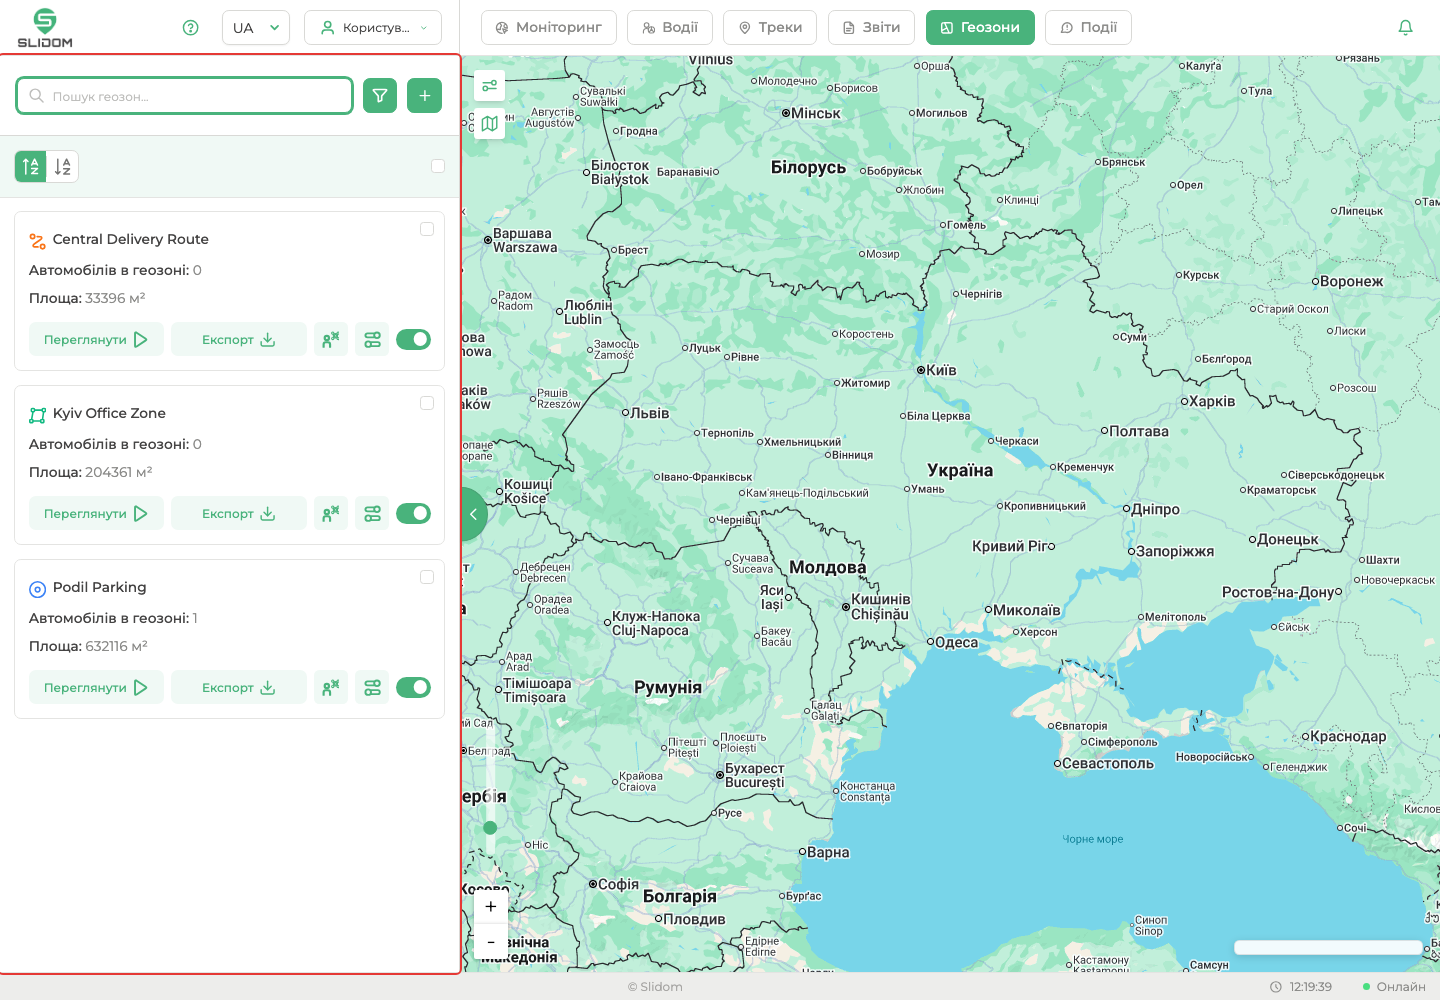Sort geozones ascending A to Z
Screen dimensions: 1440x1000
pyautogui.click(x=31, y=167)
